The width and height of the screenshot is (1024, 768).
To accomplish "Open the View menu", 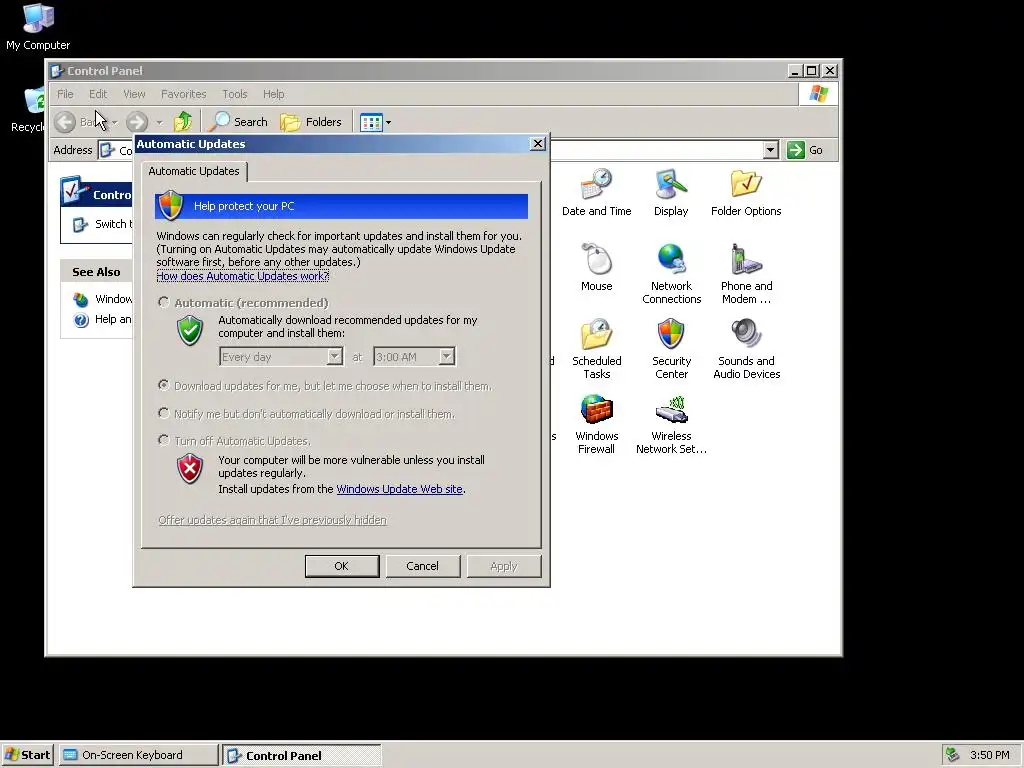I will [x=134, y=94].
